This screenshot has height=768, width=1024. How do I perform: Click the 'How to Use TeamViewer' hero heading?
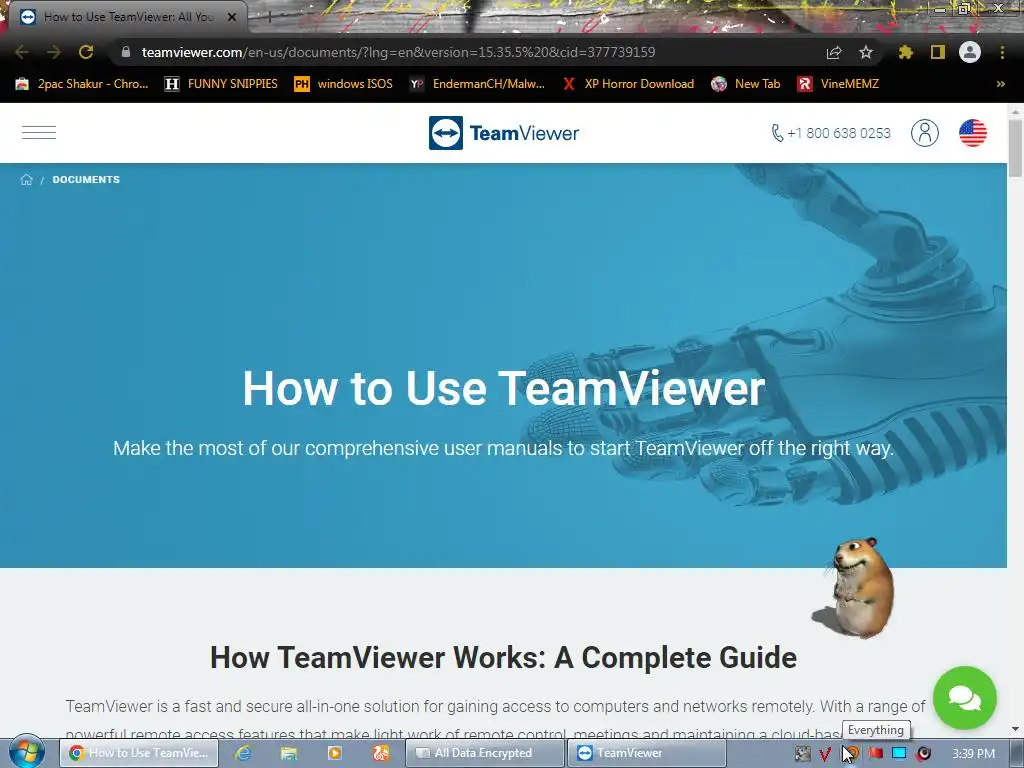pyautogui.click(x=504, y=389)
